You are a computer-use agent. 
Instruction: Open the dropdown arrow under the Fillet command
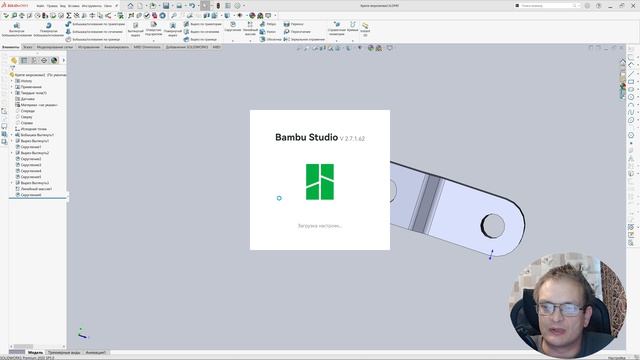pyautogui.click(x=233, y=40)
